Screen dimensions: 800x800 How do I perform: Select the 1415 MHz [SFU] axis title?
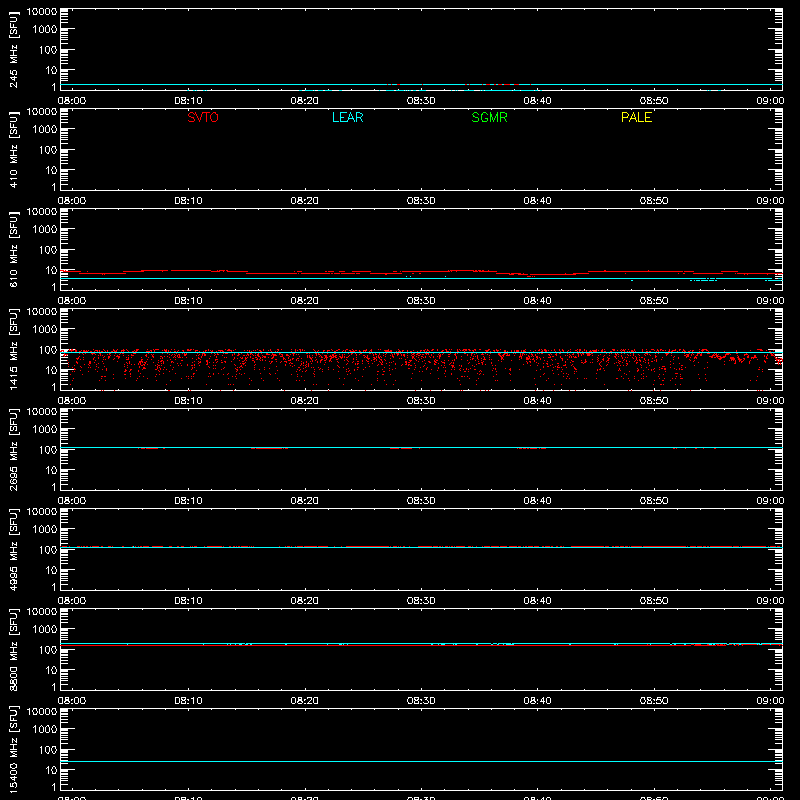(x=14, y=349)
